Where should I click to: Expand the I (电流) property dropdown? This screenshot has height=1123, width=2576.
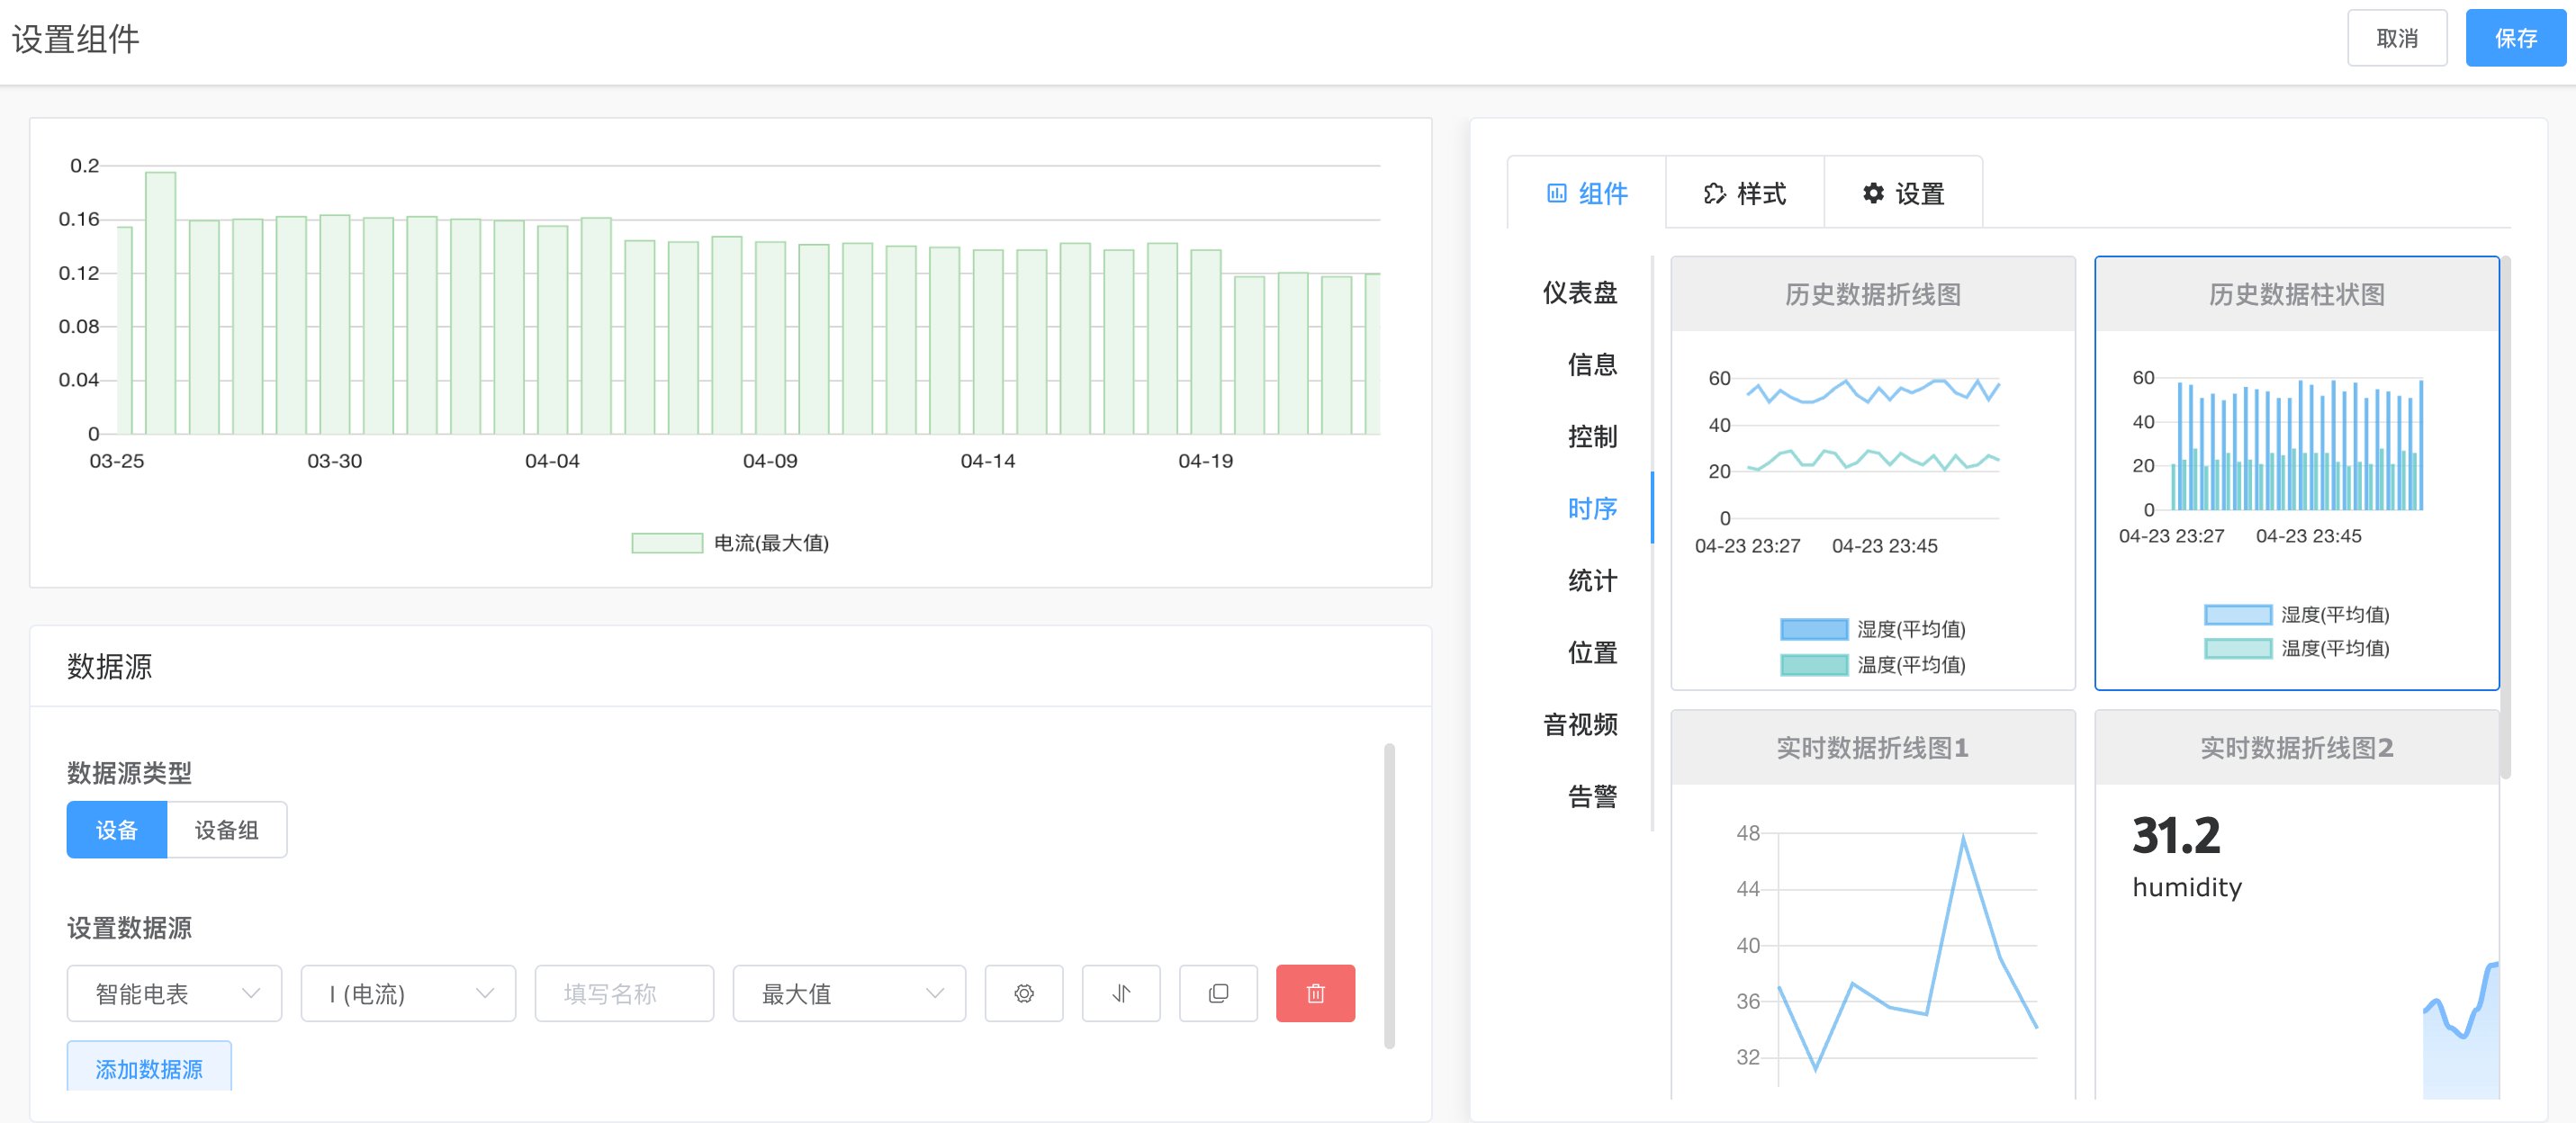408,993
